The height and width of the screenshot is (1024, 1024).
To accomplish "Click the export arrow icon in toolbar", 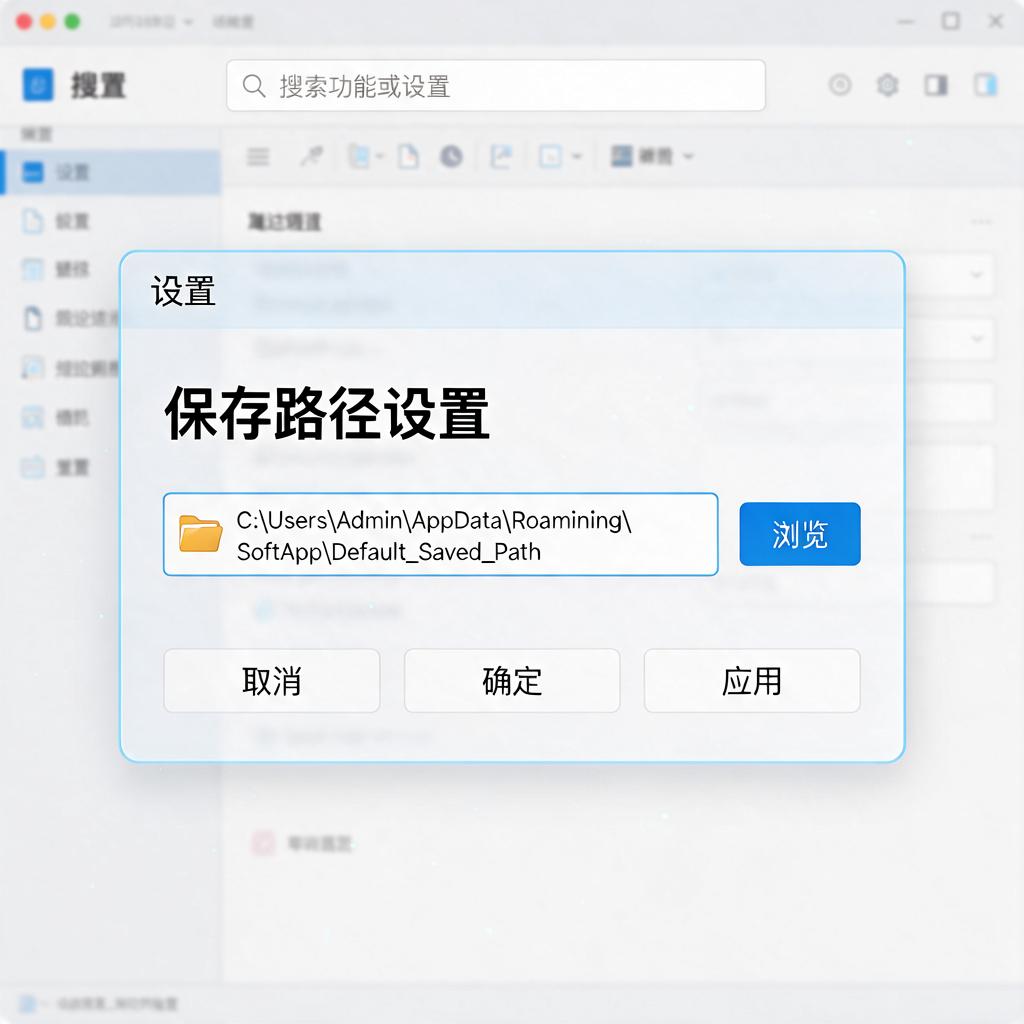I will [501, 157].
